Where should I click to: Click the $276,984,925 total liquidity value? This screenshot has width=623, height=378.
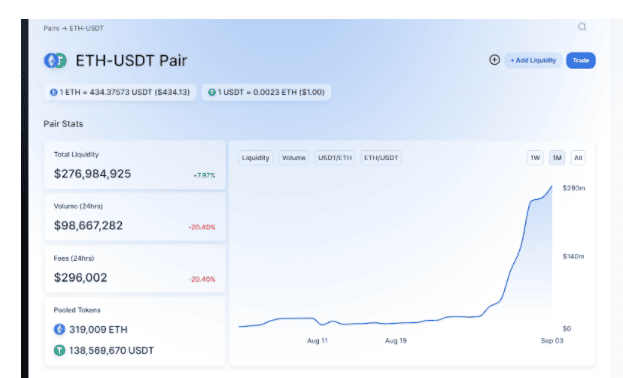pos(92,174)
